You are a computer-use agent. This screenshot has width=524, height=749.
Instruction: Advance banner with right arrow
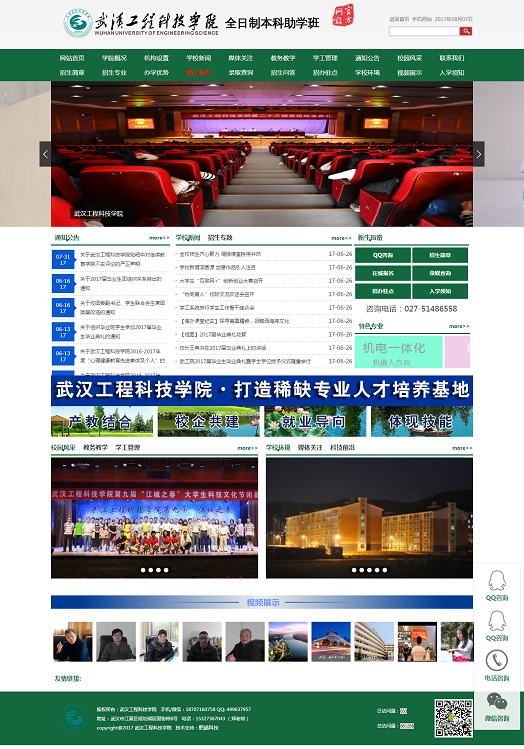(479, 154)
